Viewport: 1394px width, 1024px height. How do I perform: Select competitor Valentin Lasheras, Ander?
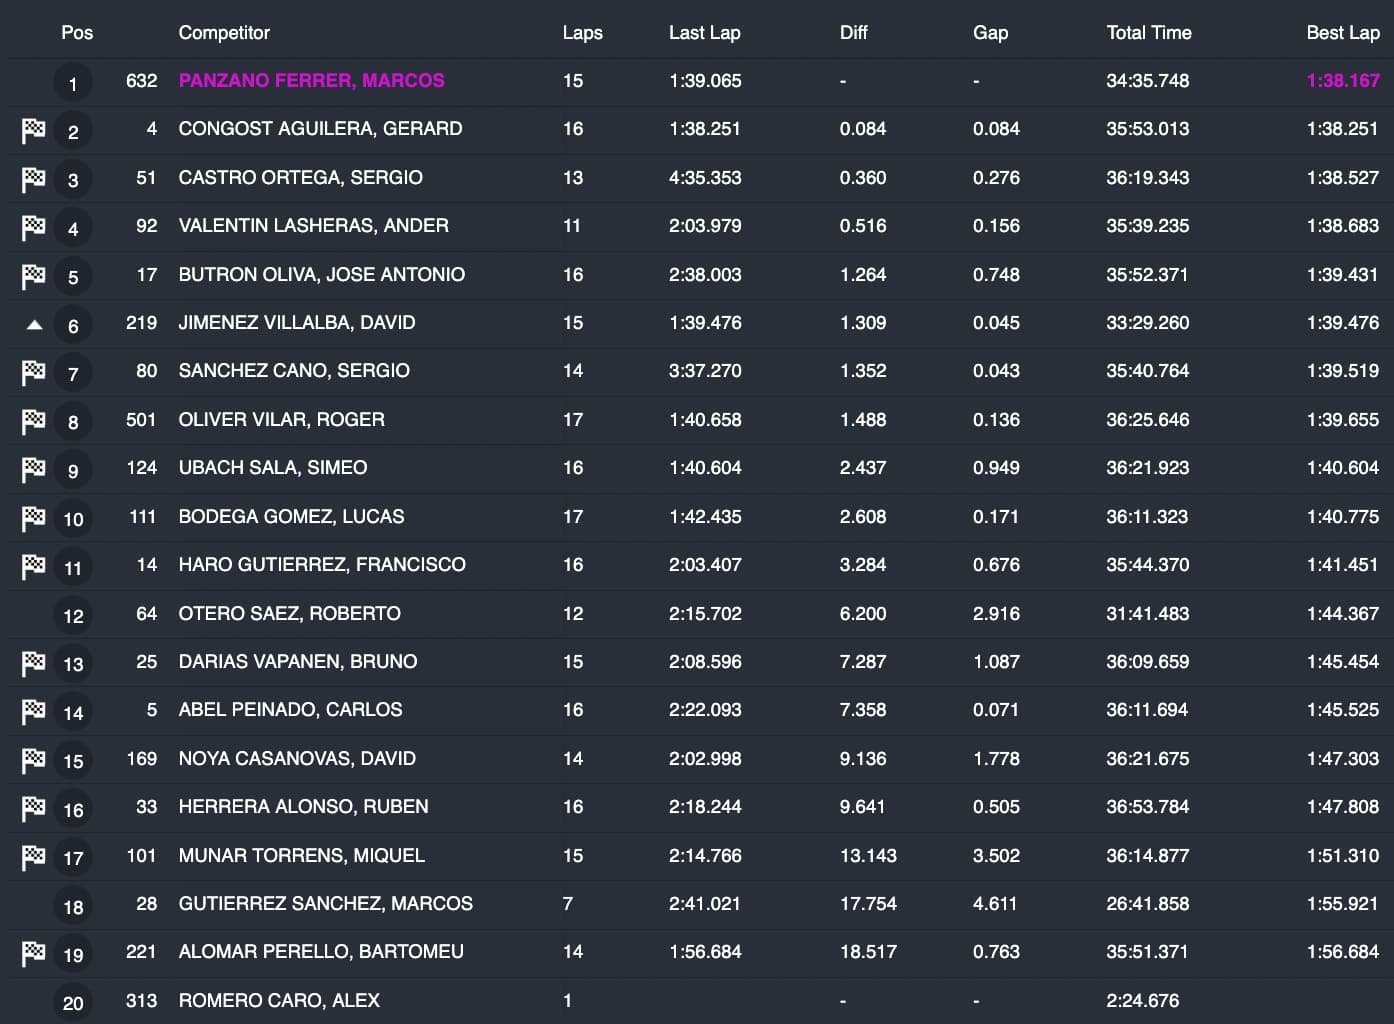(x=313, y=226)
